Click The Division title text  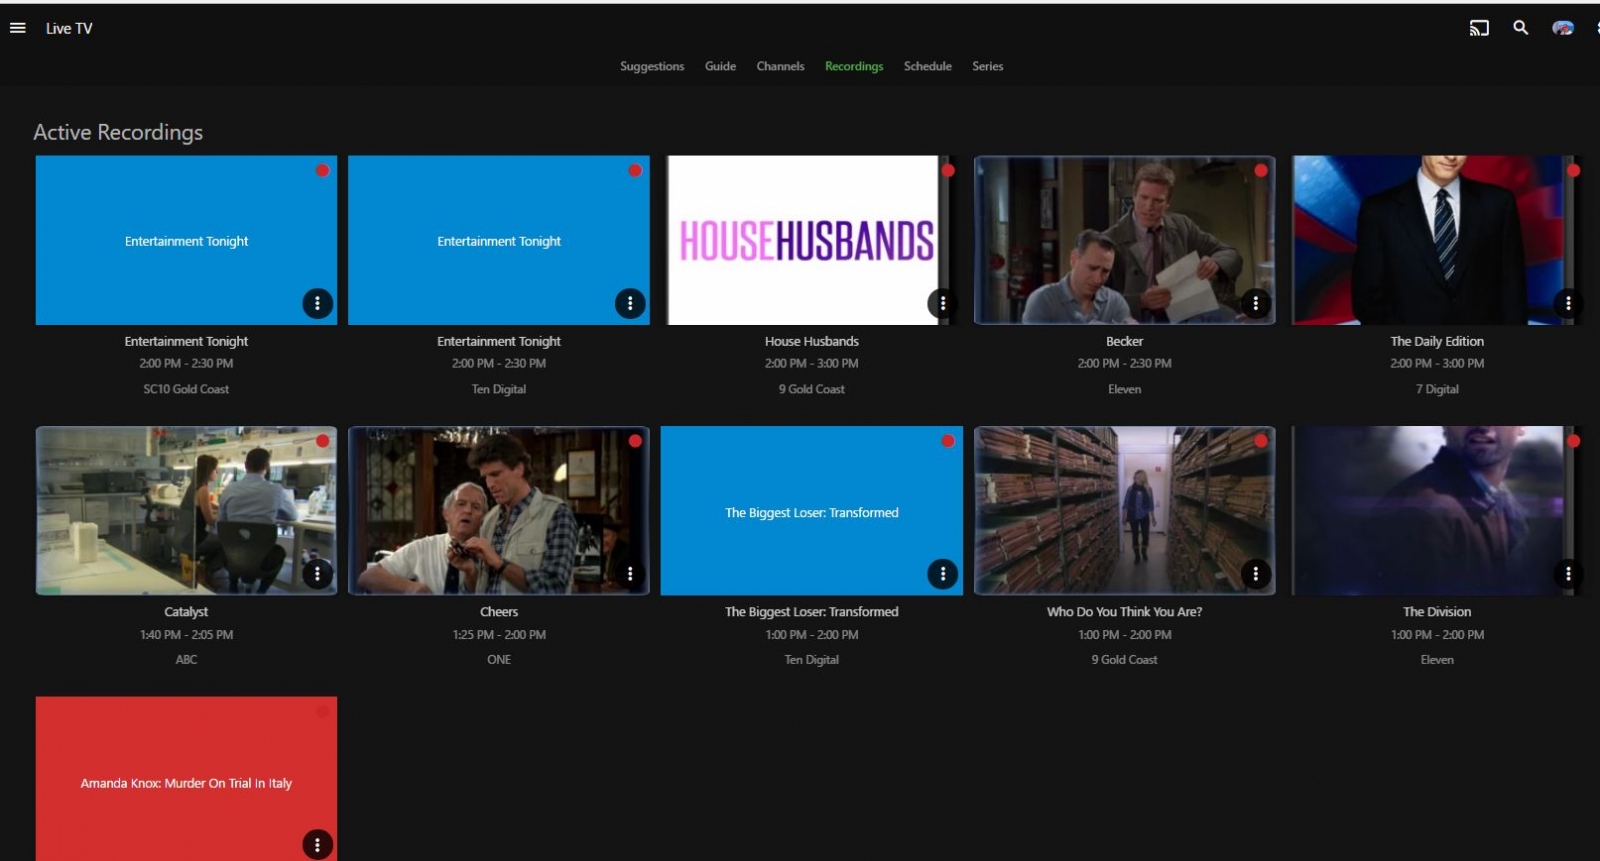pyautogui.click(x=1436, y=612)
